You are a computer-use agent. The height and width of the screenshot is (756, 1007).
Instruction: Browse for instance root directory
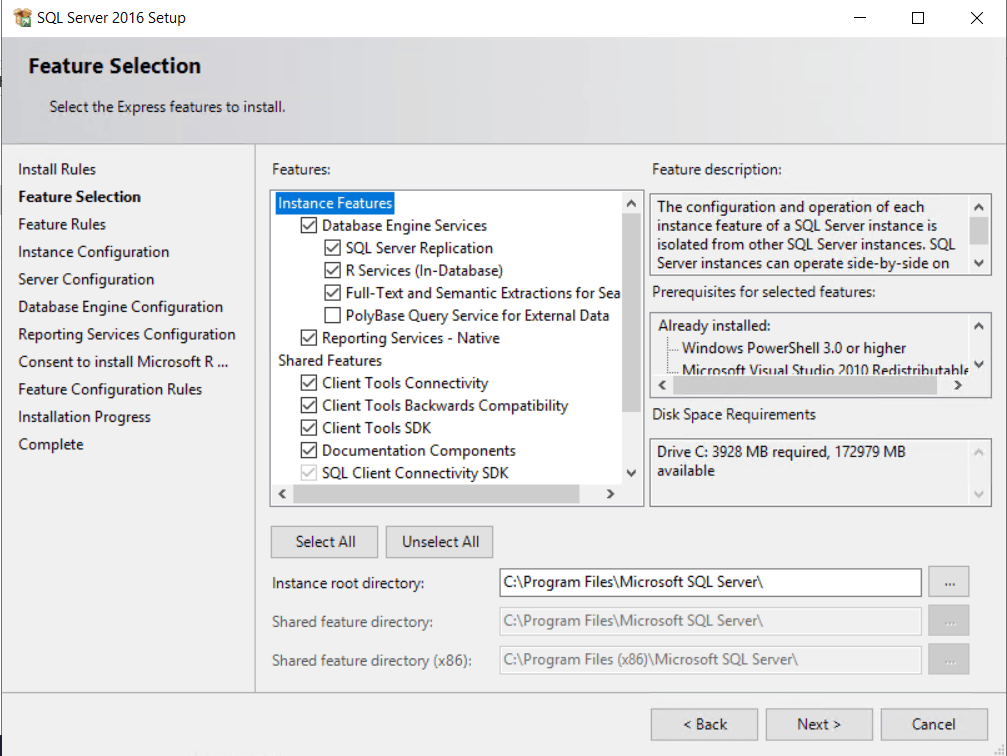[x=948, y=582]
